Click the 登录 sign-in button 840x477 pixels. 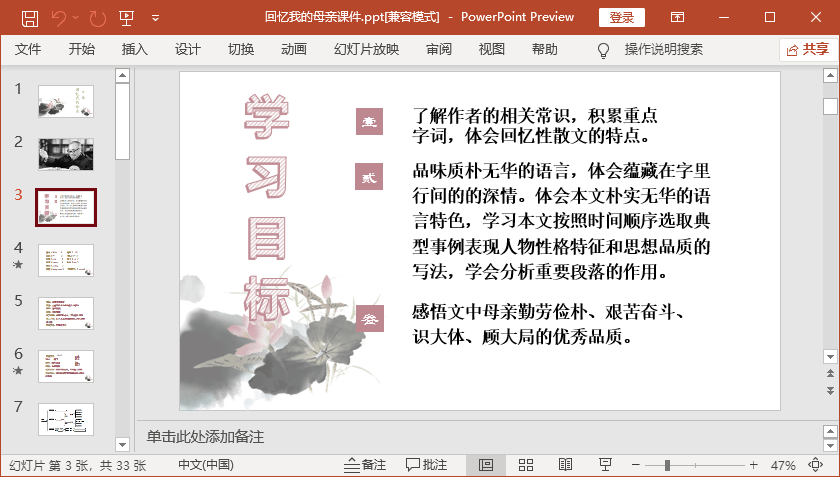(x=621, y=17)
